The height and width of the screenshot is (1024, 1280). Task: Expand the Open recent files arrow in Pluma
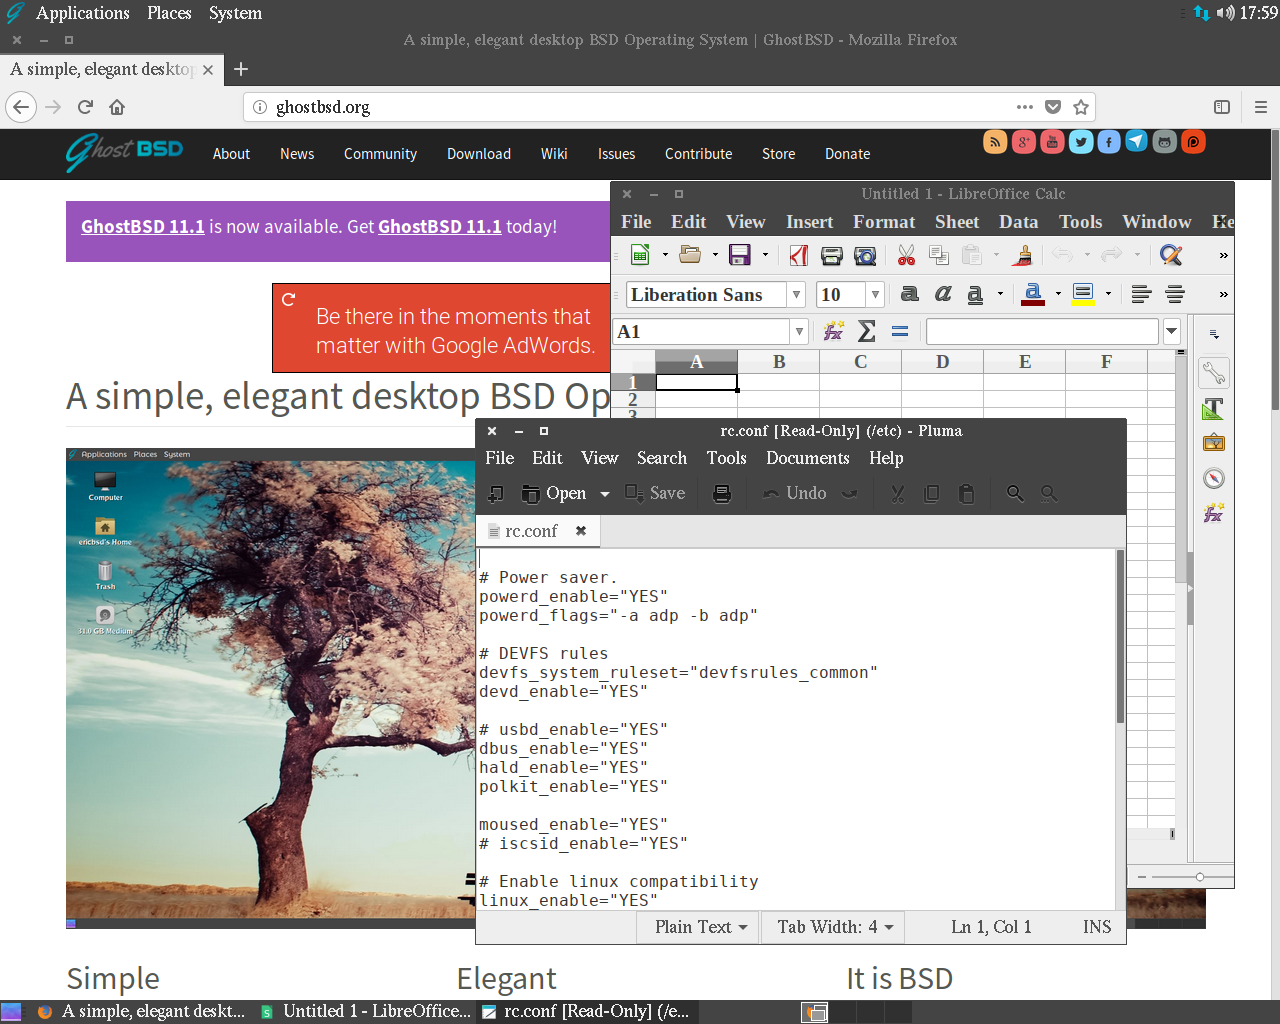tap(605, 493)
